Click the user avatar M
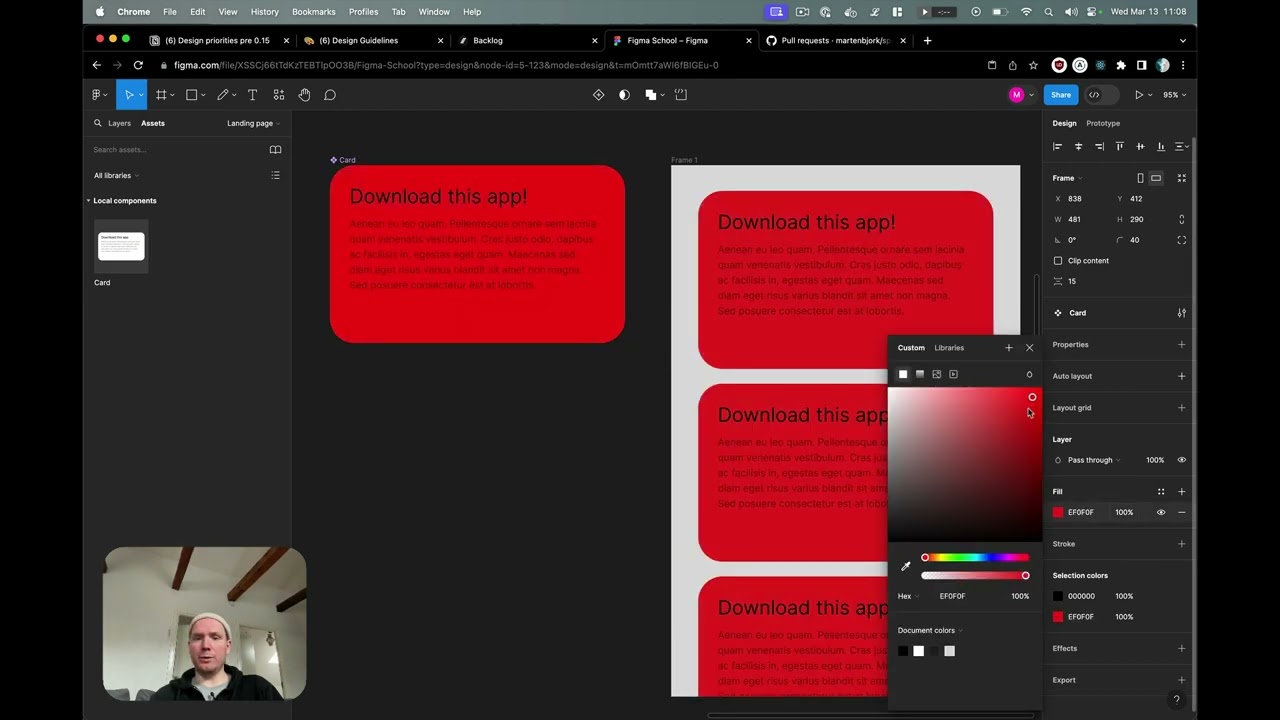Image resolution: width=1280 pixels, height=720 pixels. coord(1017,95)
